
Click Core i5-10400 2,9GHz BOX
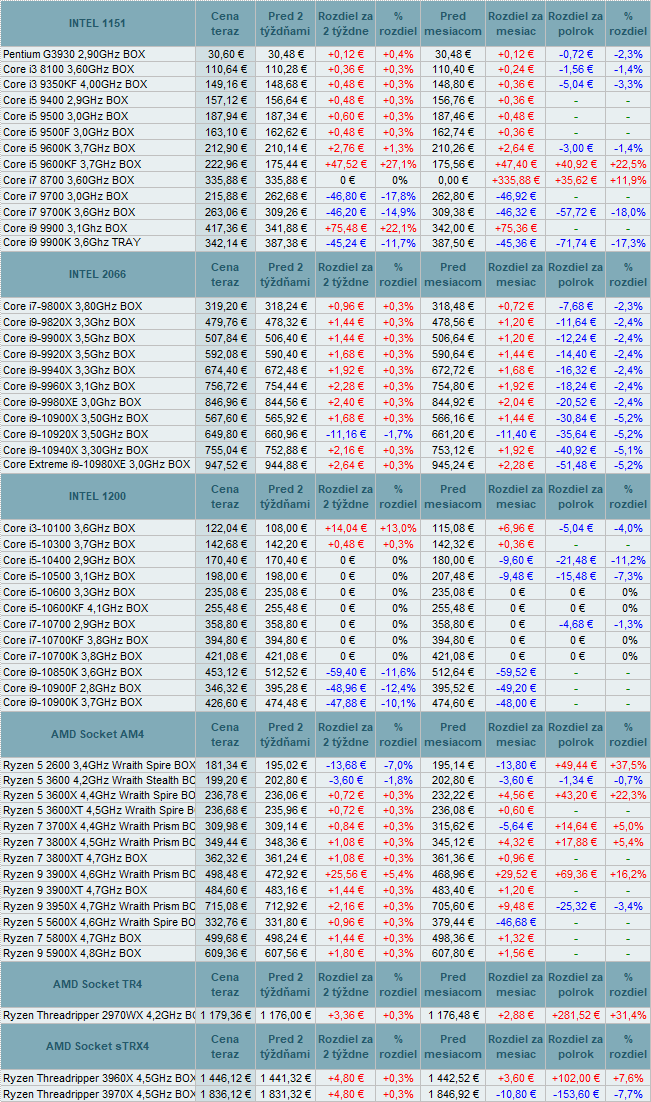tap(69, 561)
